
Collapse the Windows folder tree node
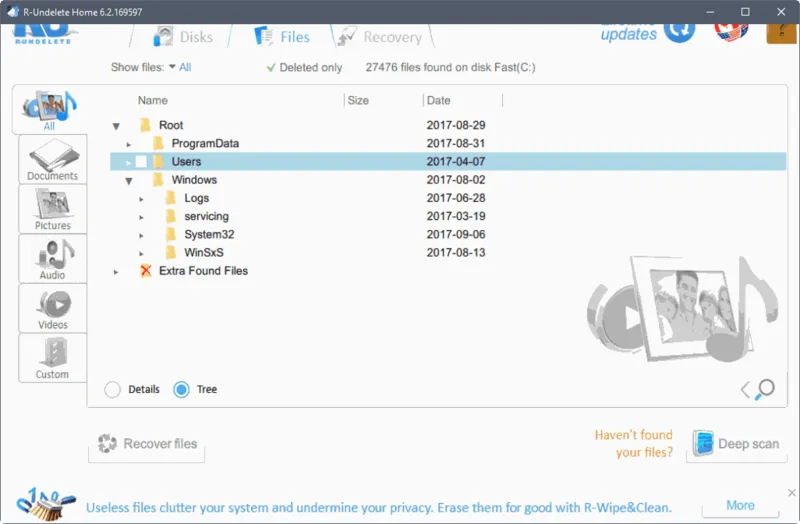[129, 181]
